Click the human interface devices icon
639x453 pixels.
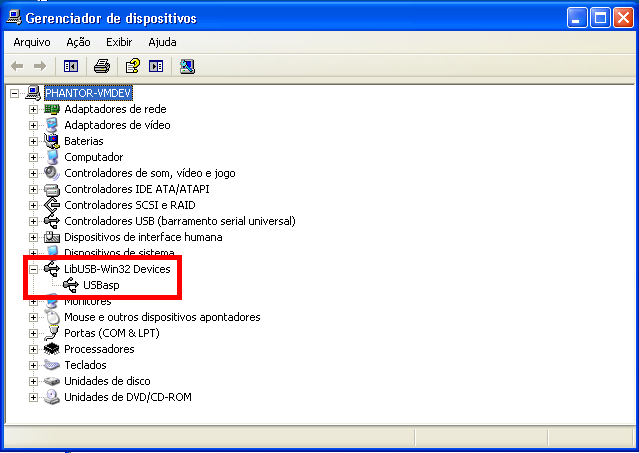coord(52,237)
